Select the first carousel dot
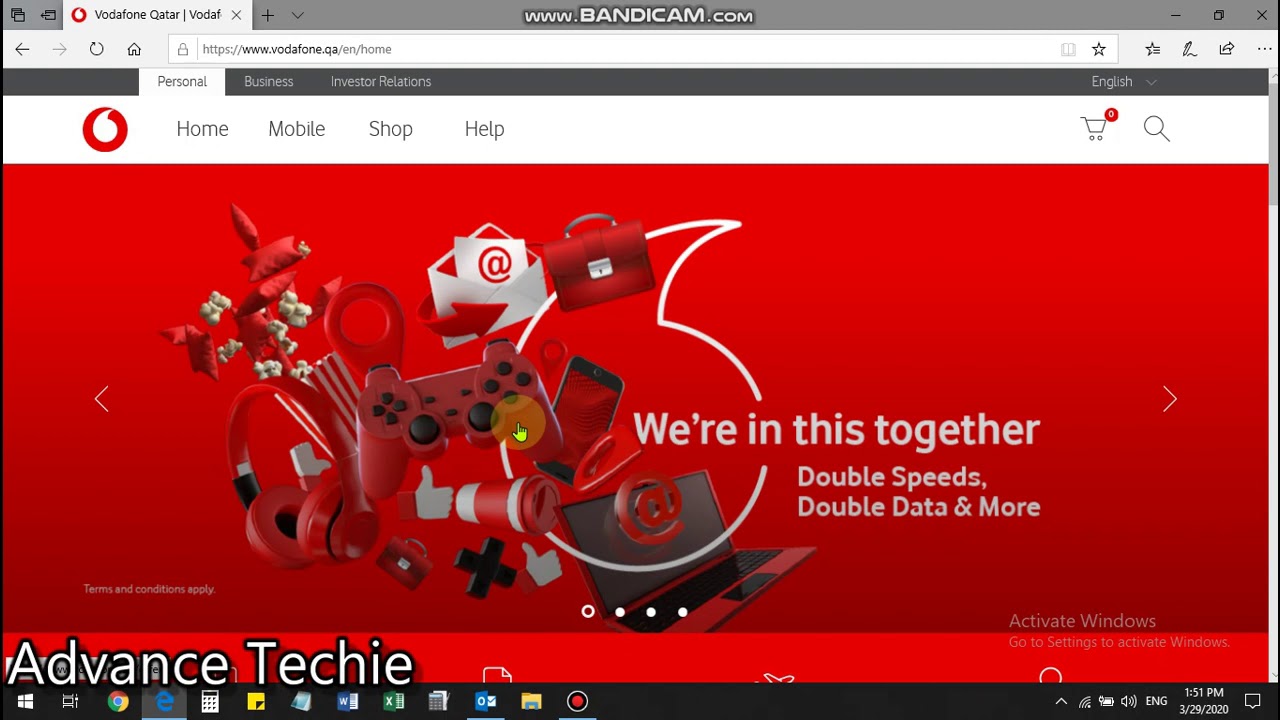Screen dimensions: 1280x720 588,611
